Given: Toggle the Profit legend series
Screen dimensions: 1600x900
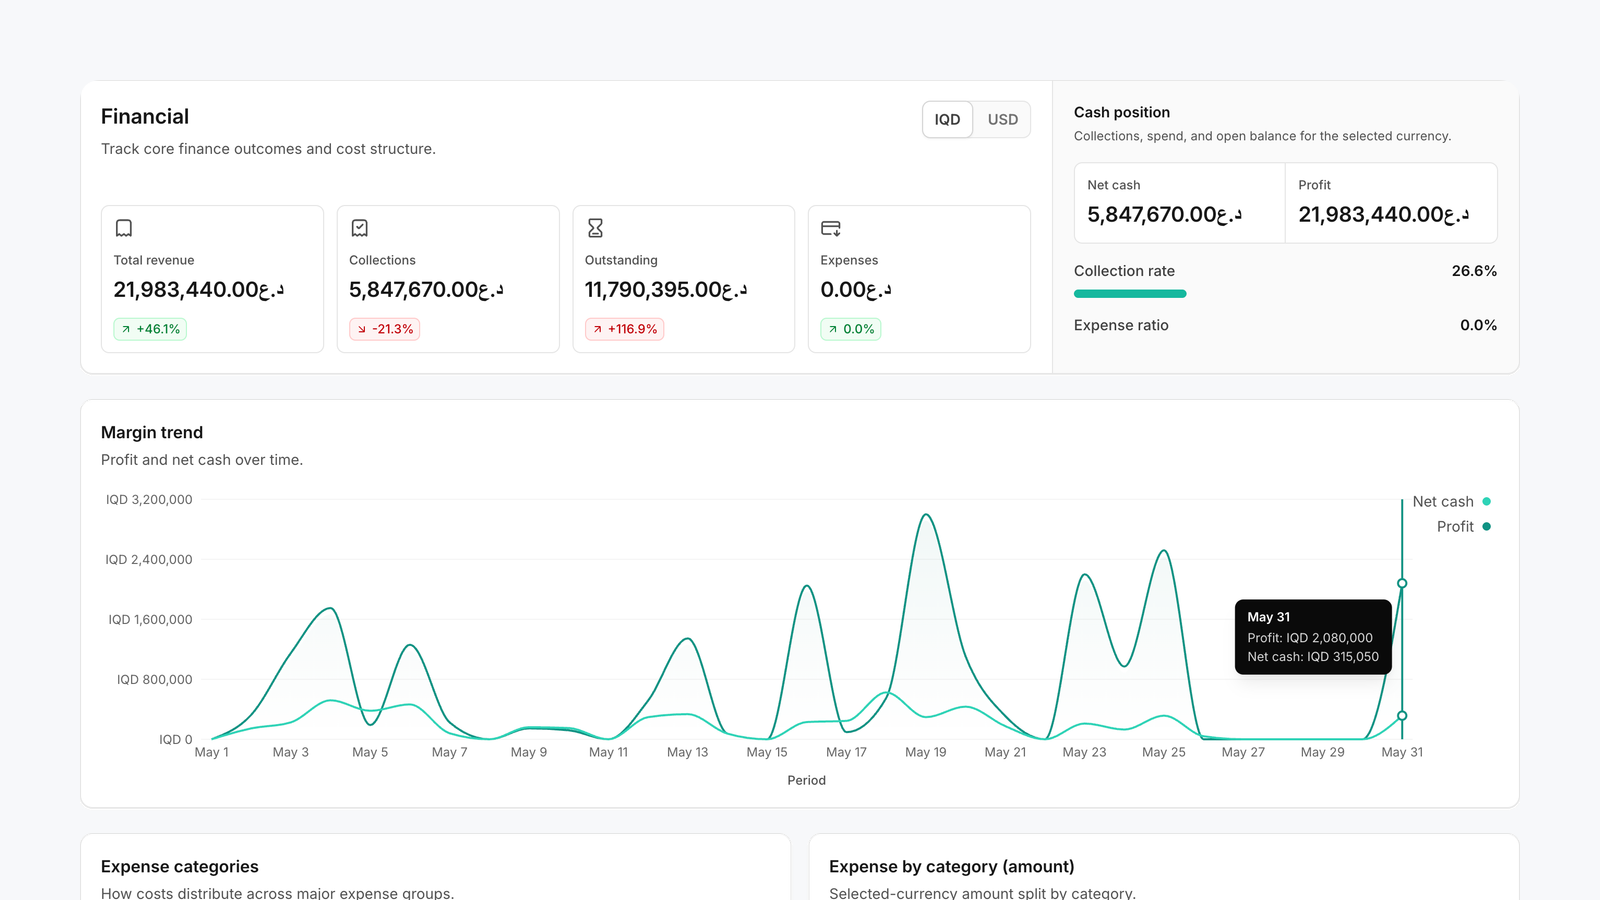Looking at the screenshot, I should (1463, 527).
